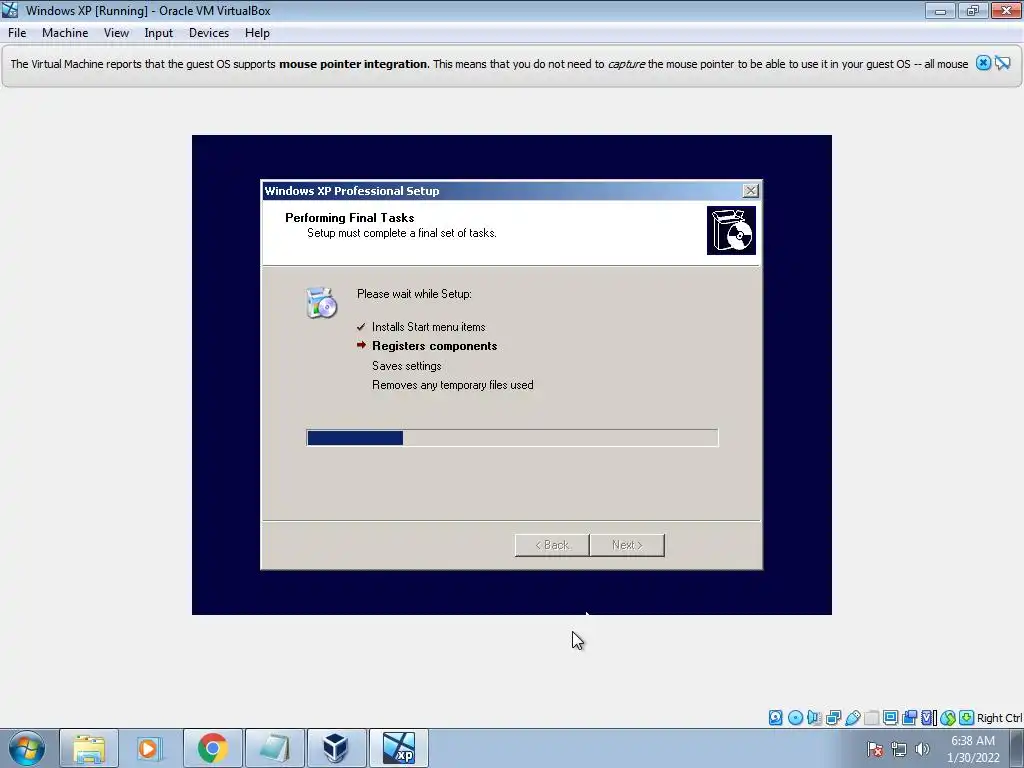1024x768 pixels.
Task: Open the Action Center flag tray icon
Action: tap(875, 749)
